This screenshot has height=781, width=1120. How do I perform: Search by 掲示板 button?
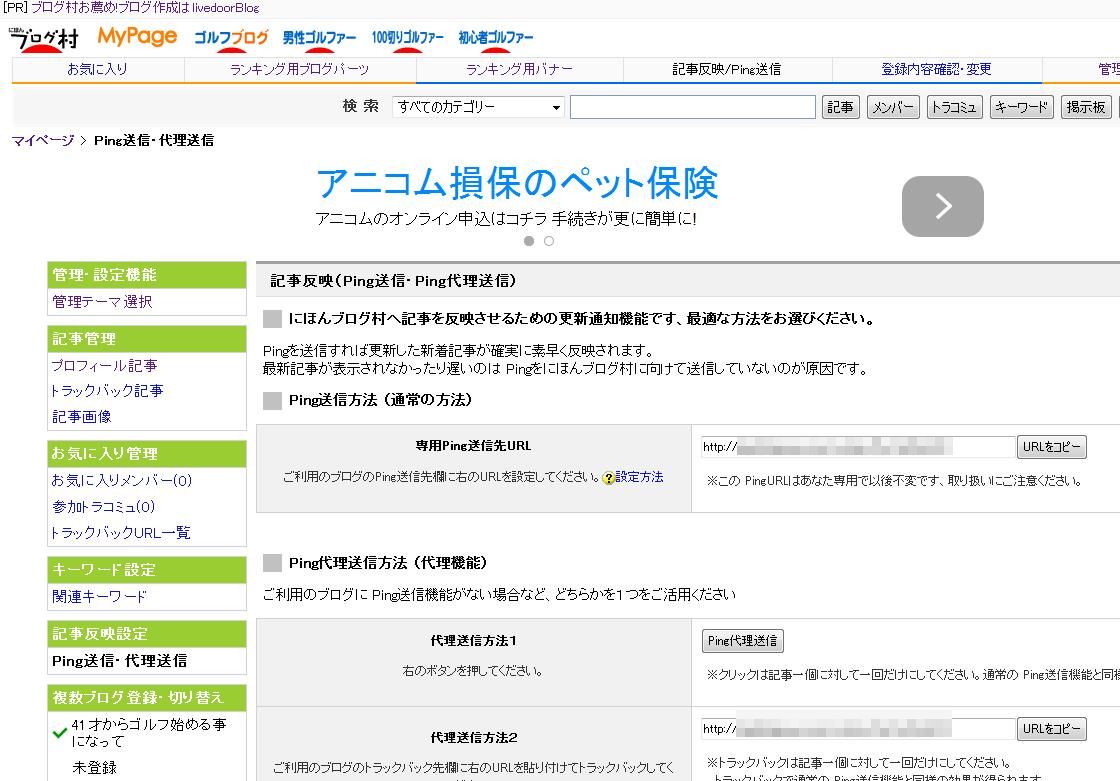(x=1086, y=107)
